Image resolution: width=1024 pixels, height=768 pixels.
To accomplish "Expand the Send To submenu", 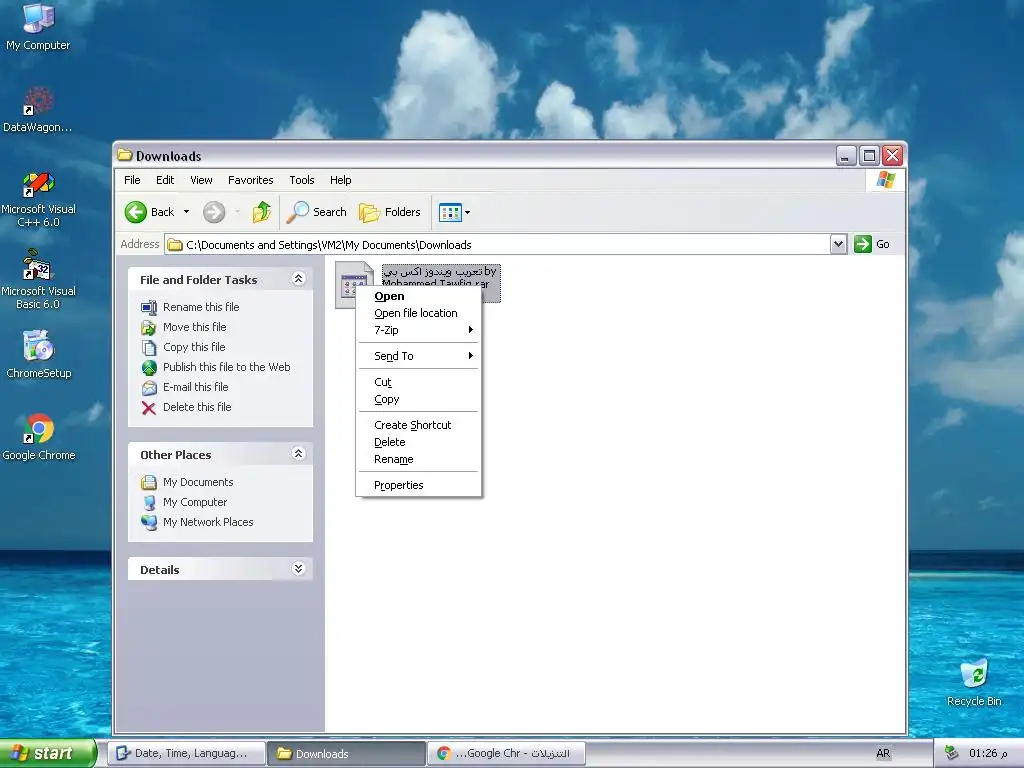I will click(418, 356).
